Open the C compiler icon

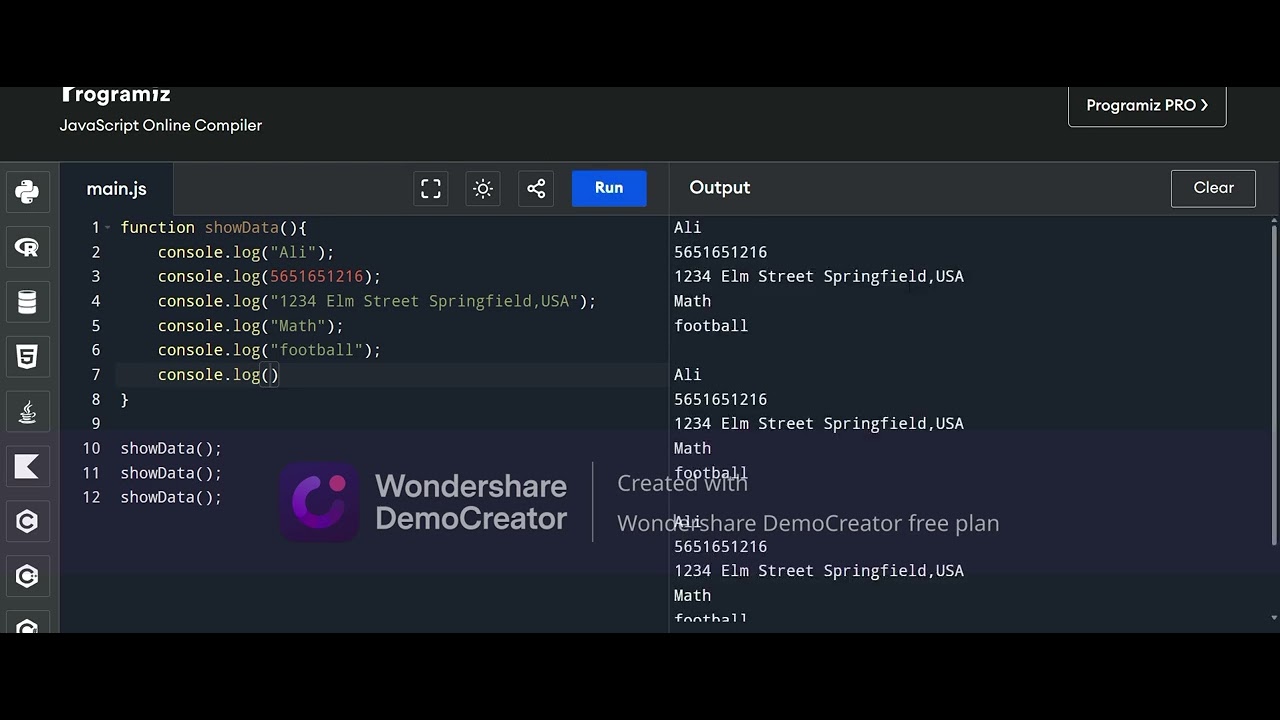click(27, 521)
